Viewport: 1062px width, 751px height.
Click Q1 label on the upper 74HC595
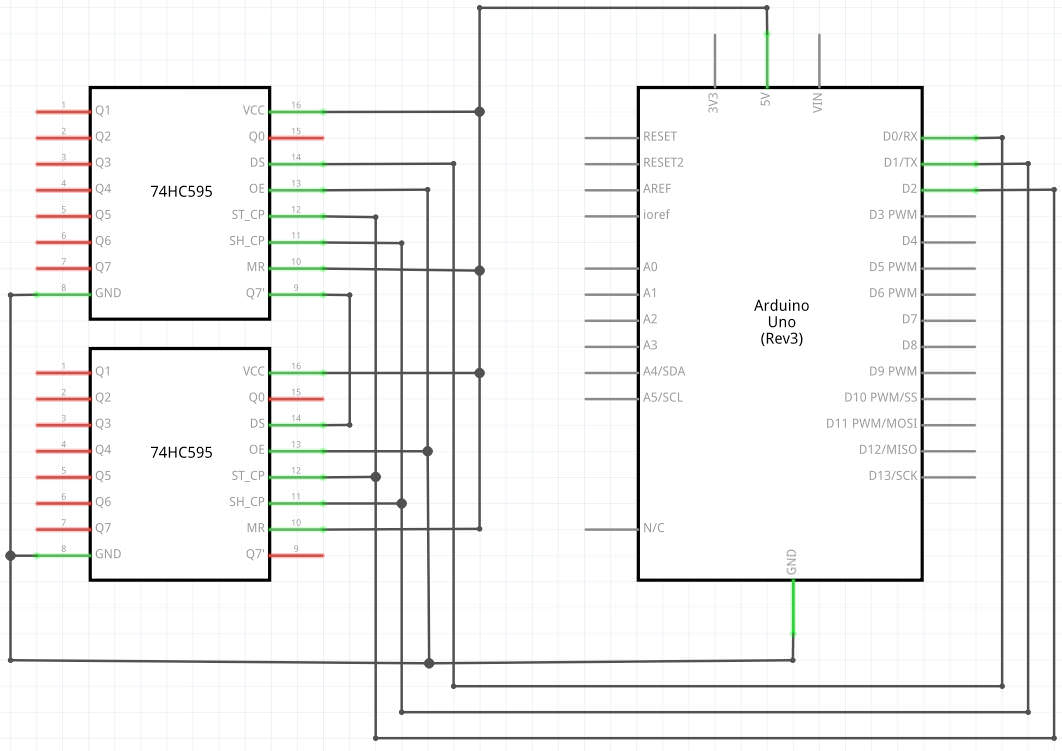[103, 110]
